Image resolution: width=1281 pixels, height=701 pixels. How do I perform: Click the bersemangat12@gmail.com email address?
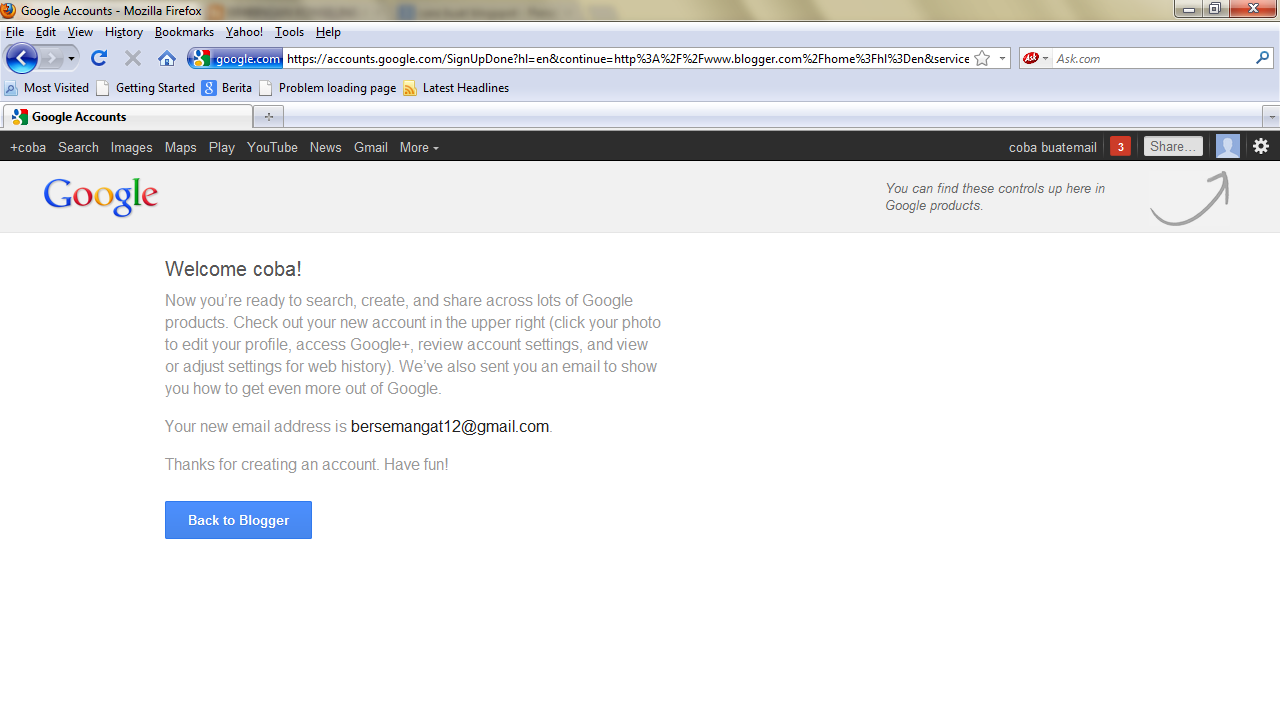point(450,426)
